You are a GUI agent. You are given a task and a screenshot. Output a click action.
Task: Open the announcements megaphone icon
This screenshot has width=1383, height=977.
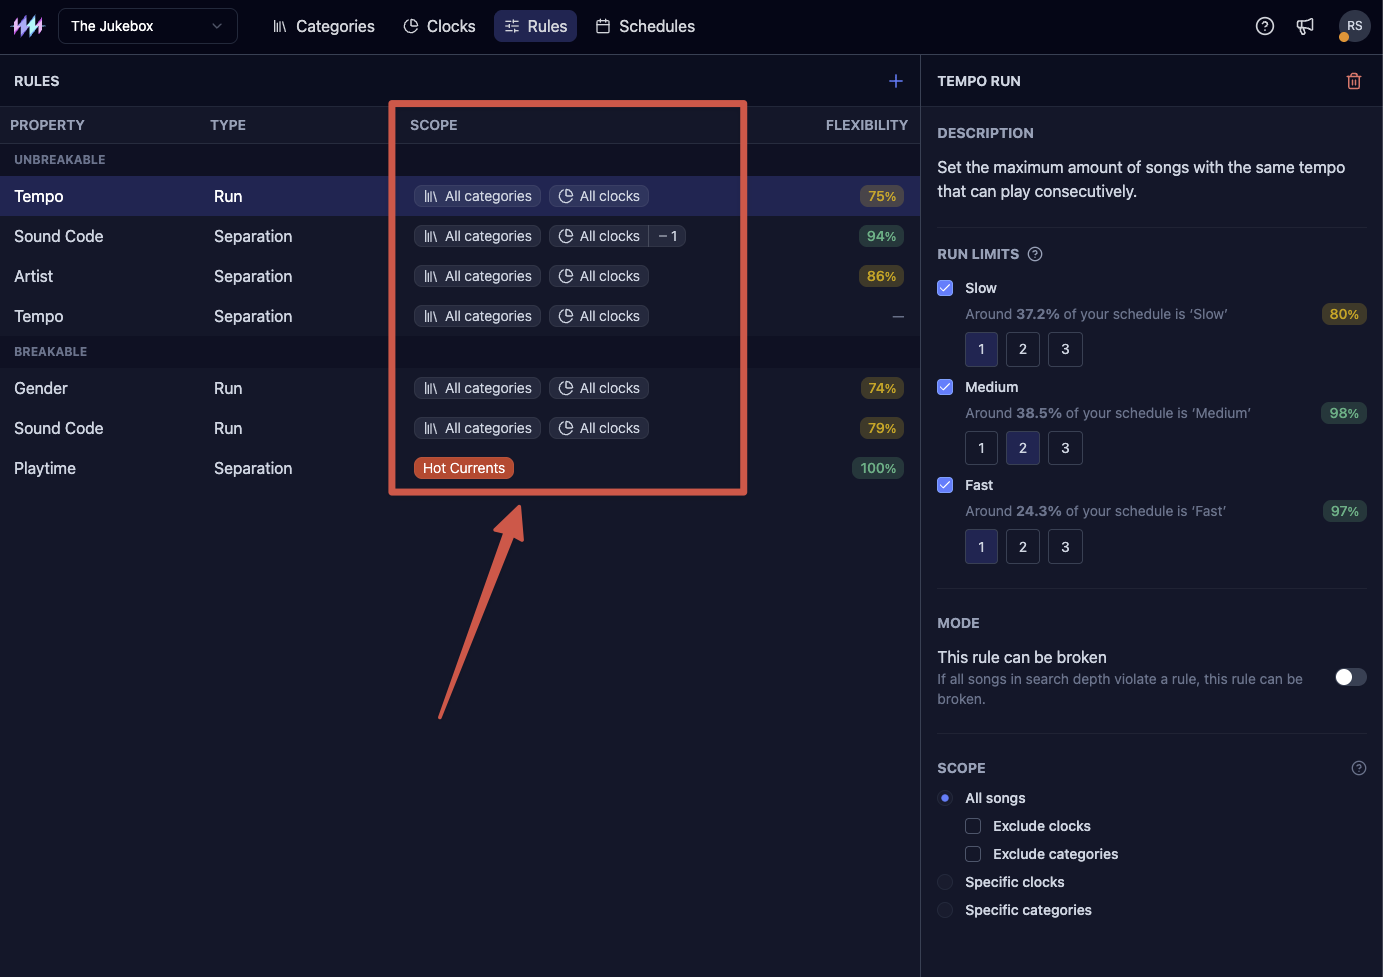click(x=1305, y=26)
